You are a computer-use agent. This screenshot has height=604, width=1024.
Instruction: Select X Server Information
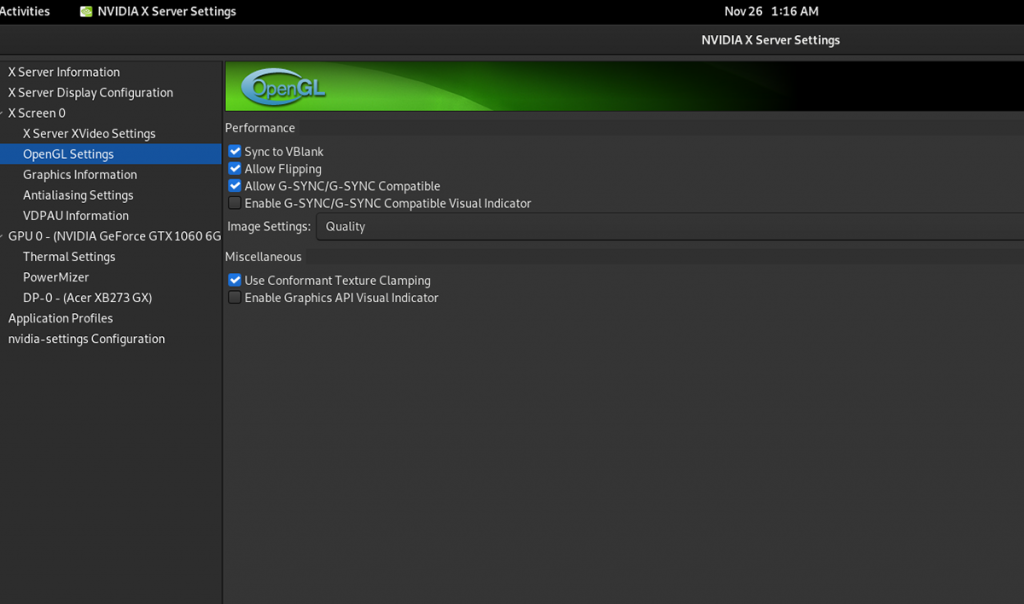63,71
